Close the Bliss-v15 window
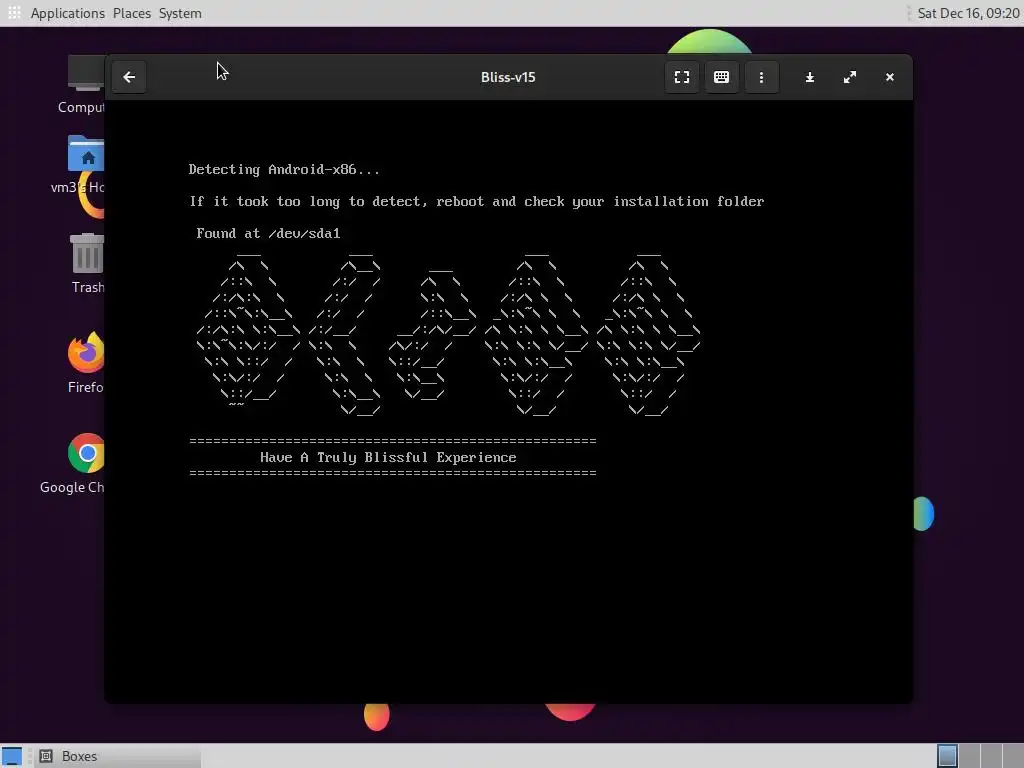1024x768 pixels. point(889,77)
